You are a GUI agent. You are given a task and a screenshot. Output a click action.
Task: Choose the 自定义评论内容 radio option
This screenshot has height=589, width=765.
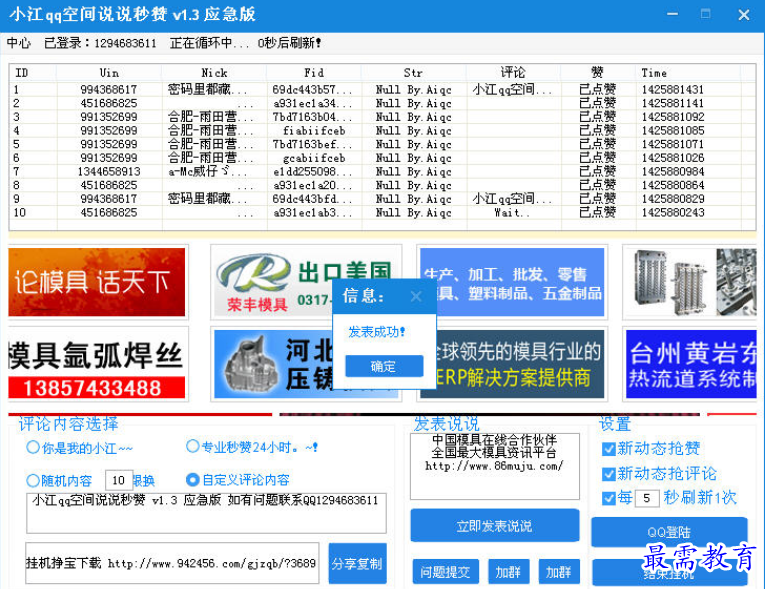pyautogui.click(x=238, y=480)
